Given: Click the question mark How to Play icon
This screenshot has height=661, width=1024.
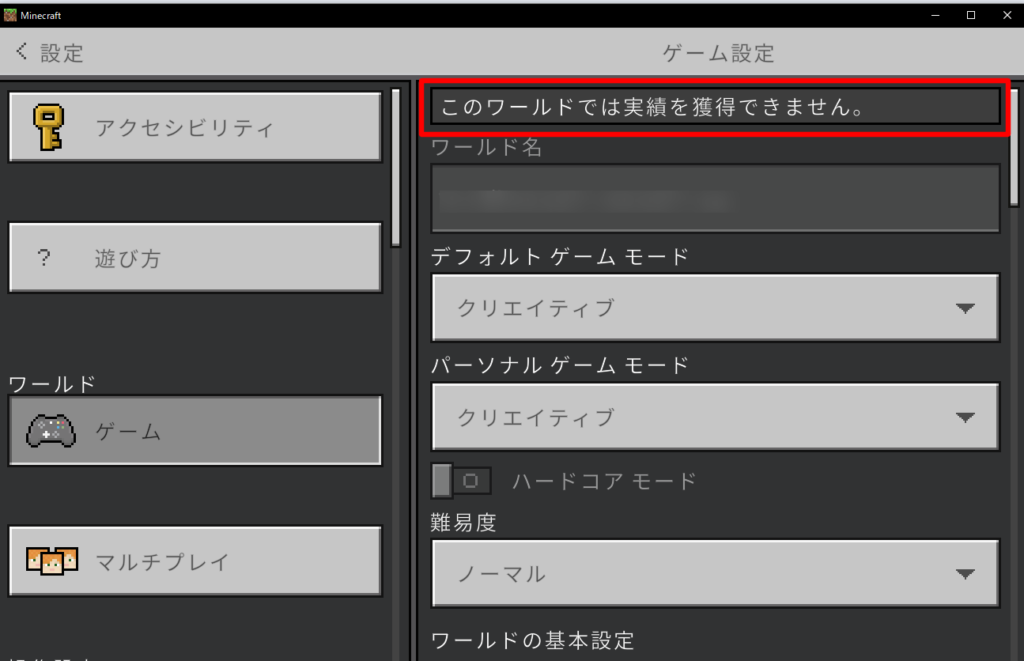Looking at the screenshot, I should pos(44,258).
